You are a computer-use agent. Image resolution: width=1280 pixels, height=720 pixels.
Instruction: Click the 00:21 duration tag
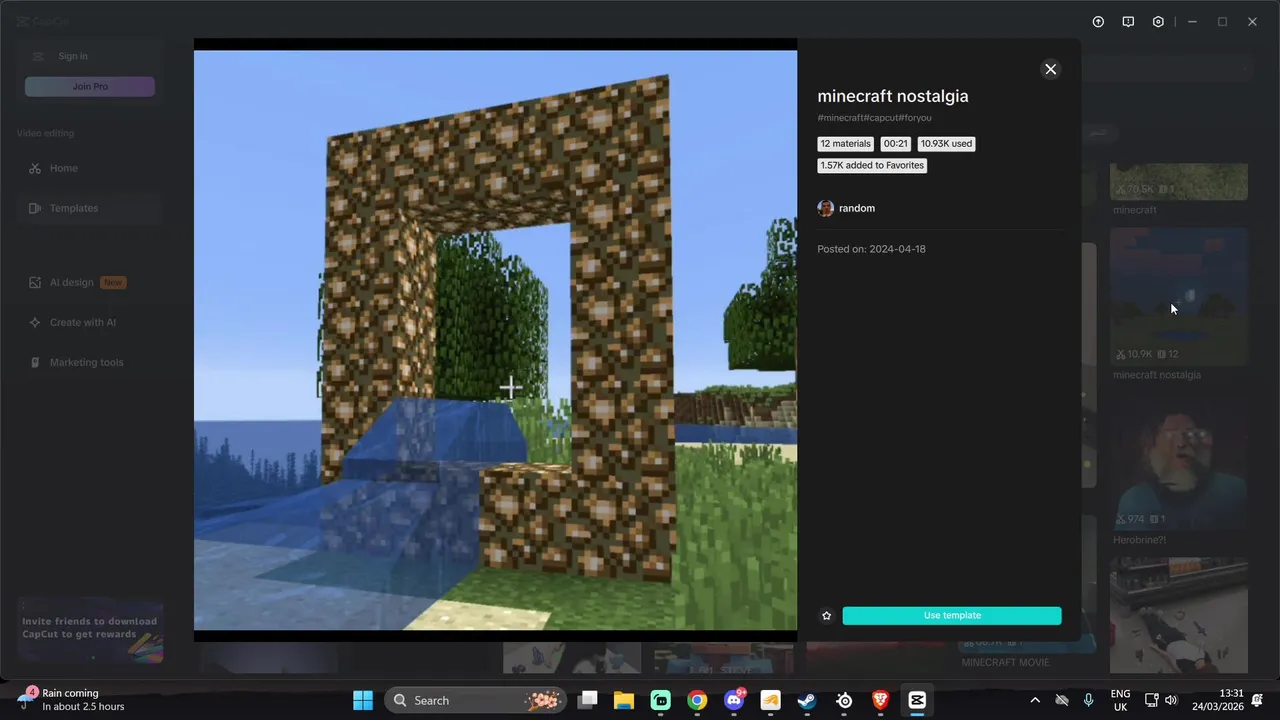point(896,144)
